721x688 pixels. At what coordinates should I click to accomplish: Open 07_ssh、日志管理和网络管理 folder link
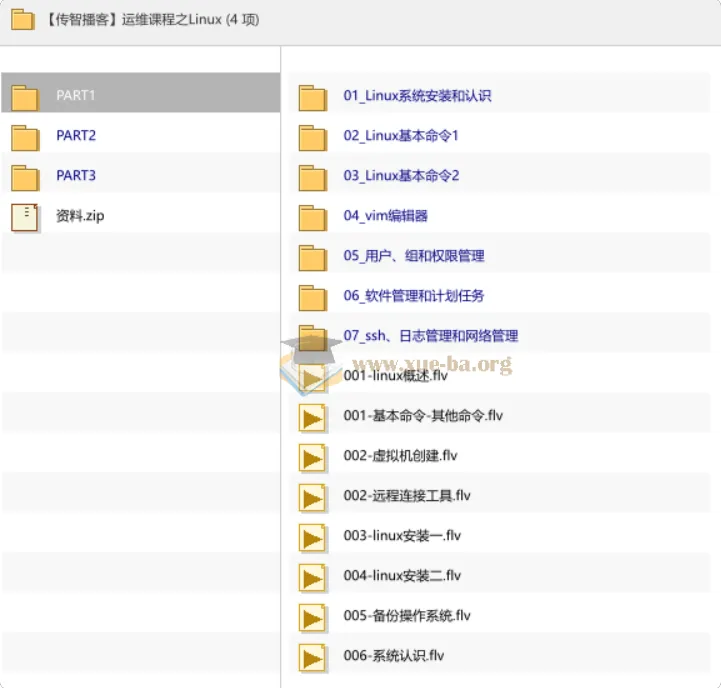(431, 336)
